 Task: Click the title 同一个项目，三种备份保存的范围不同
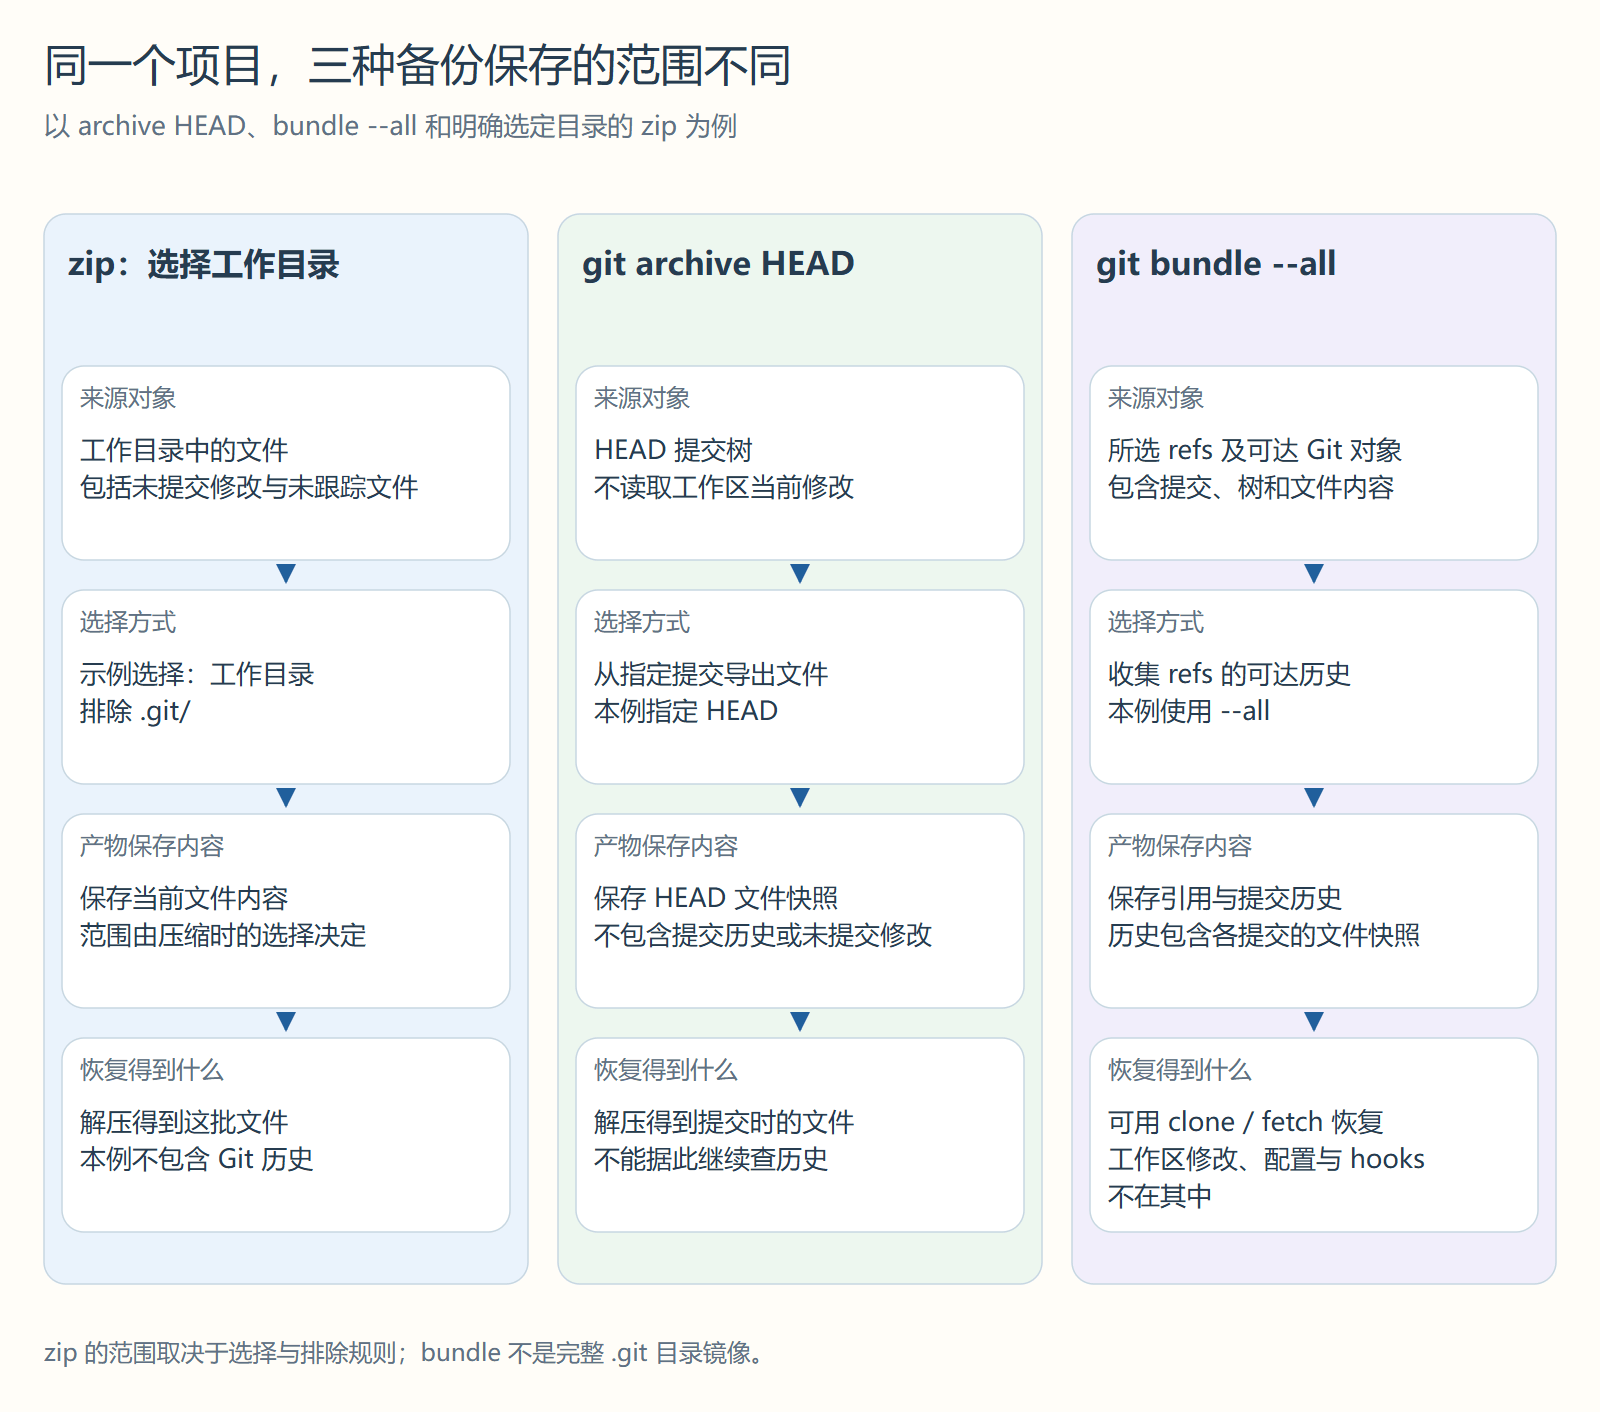418,66
